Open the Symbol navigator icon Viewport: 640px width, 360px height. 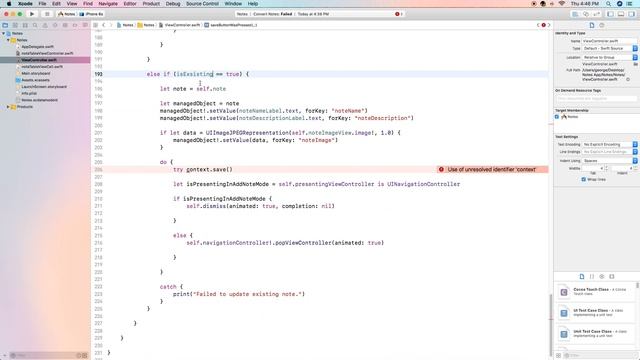pos(25,25)
